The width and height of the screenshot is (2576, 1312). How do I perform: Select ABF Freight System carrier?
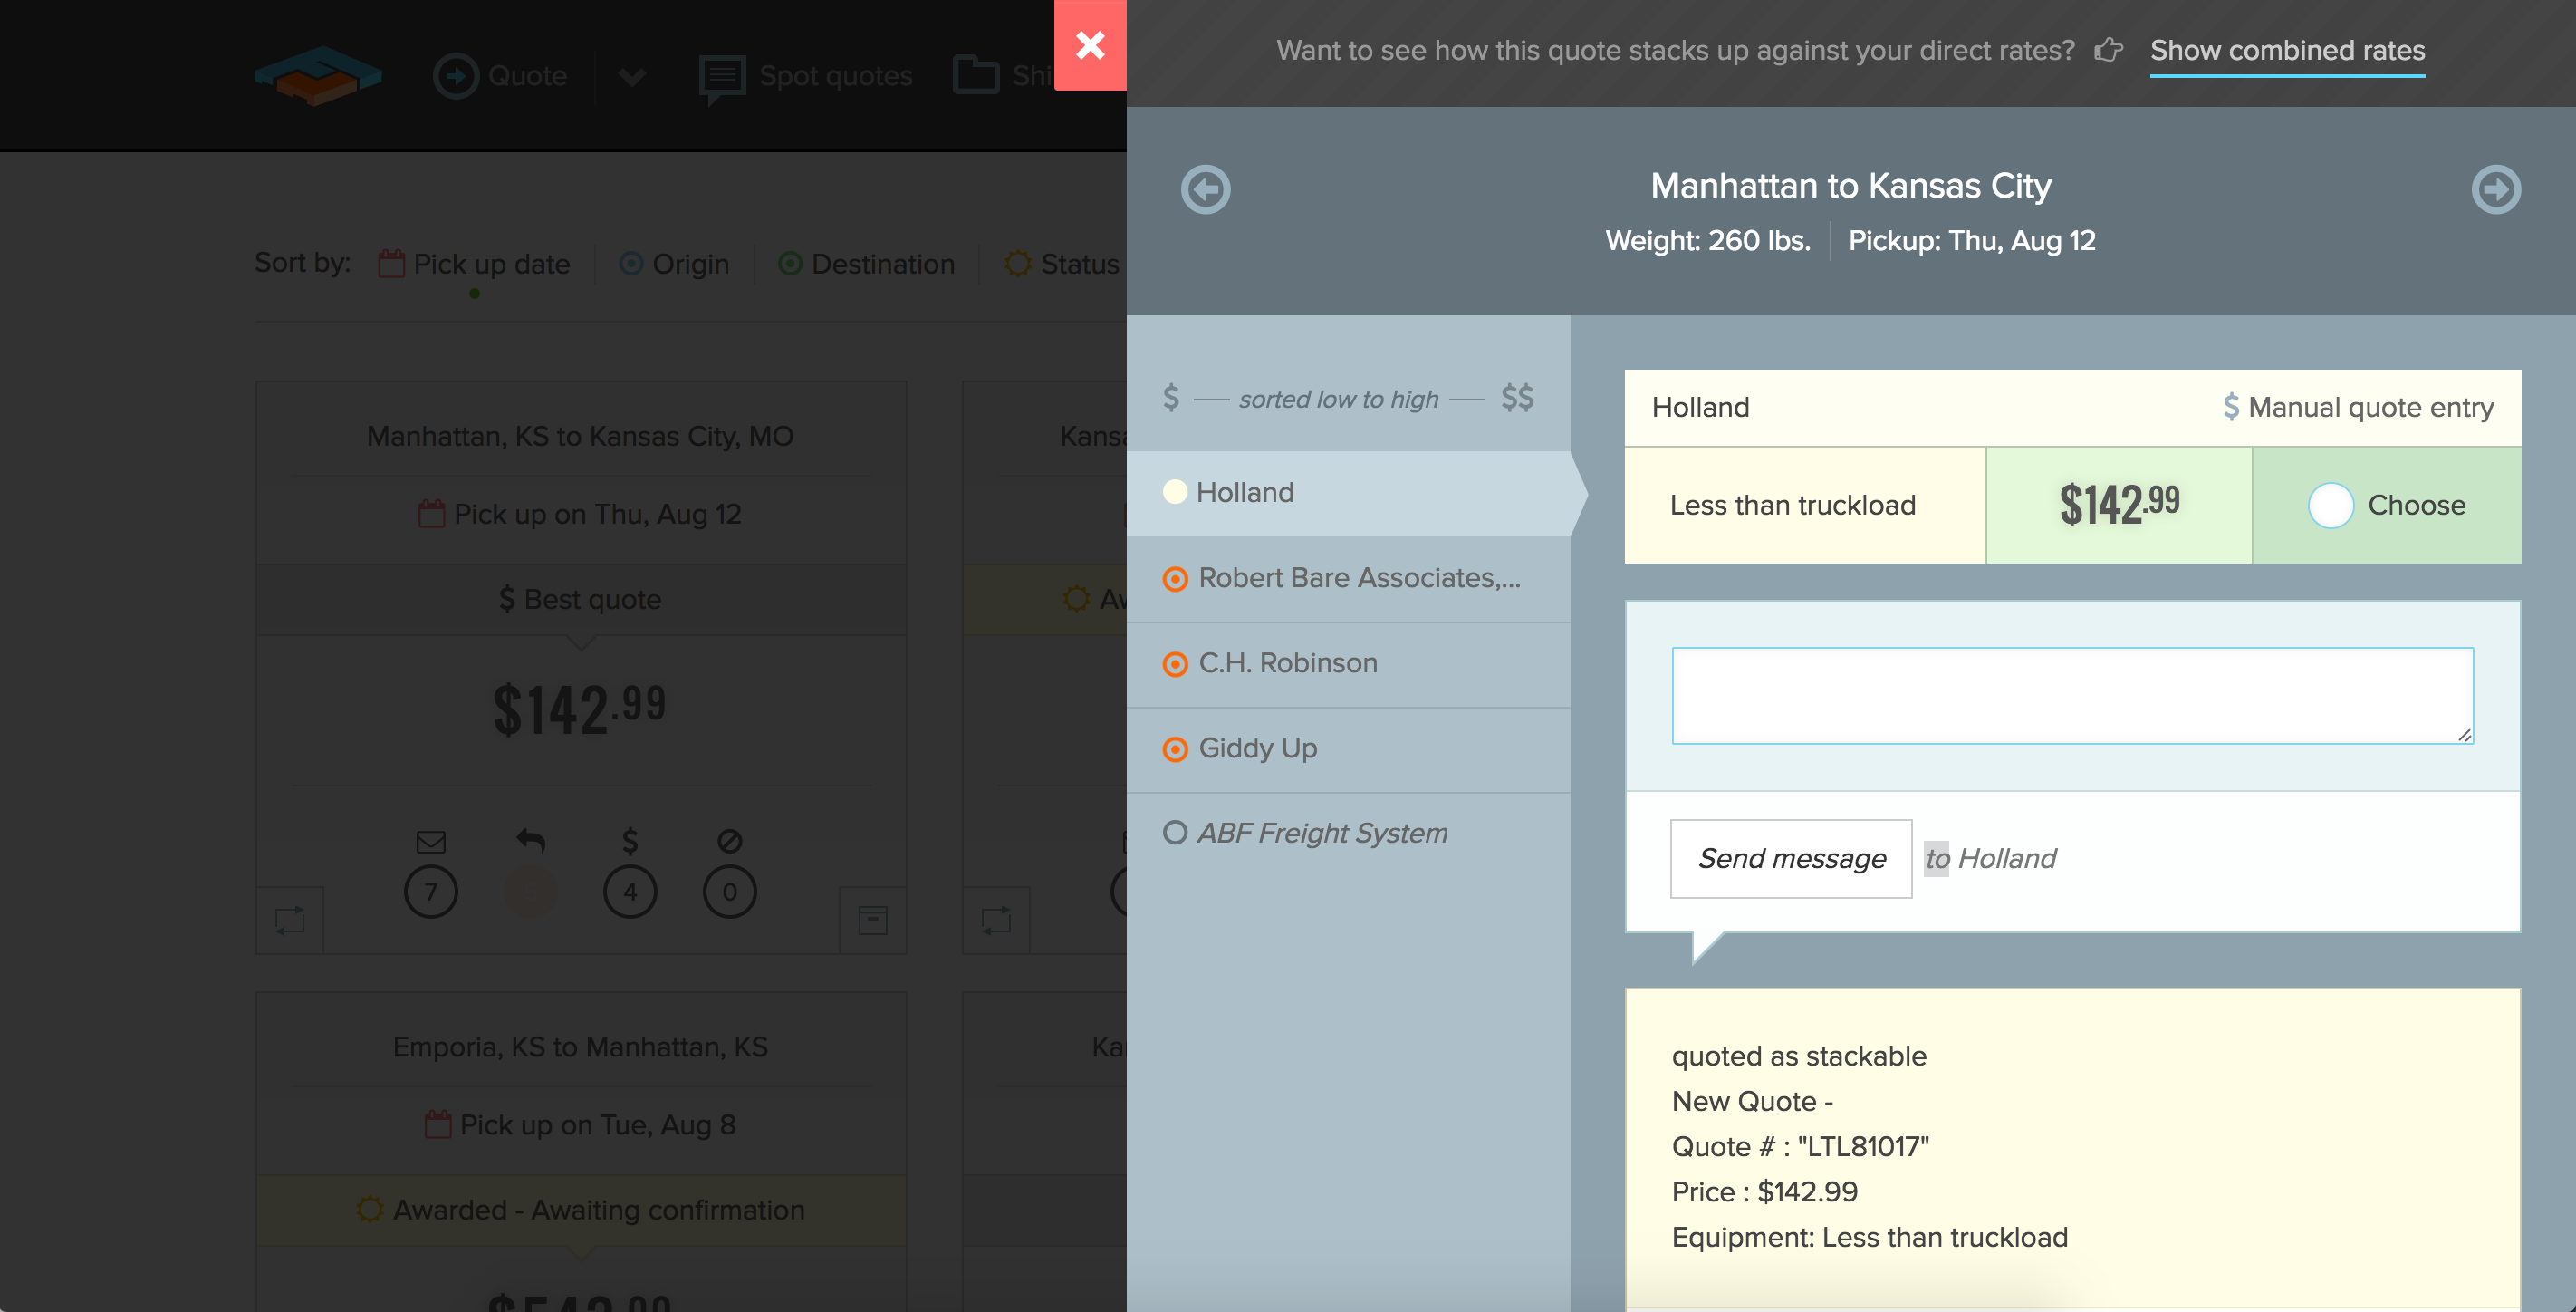pyautogui.click(x=1348, y=833)
